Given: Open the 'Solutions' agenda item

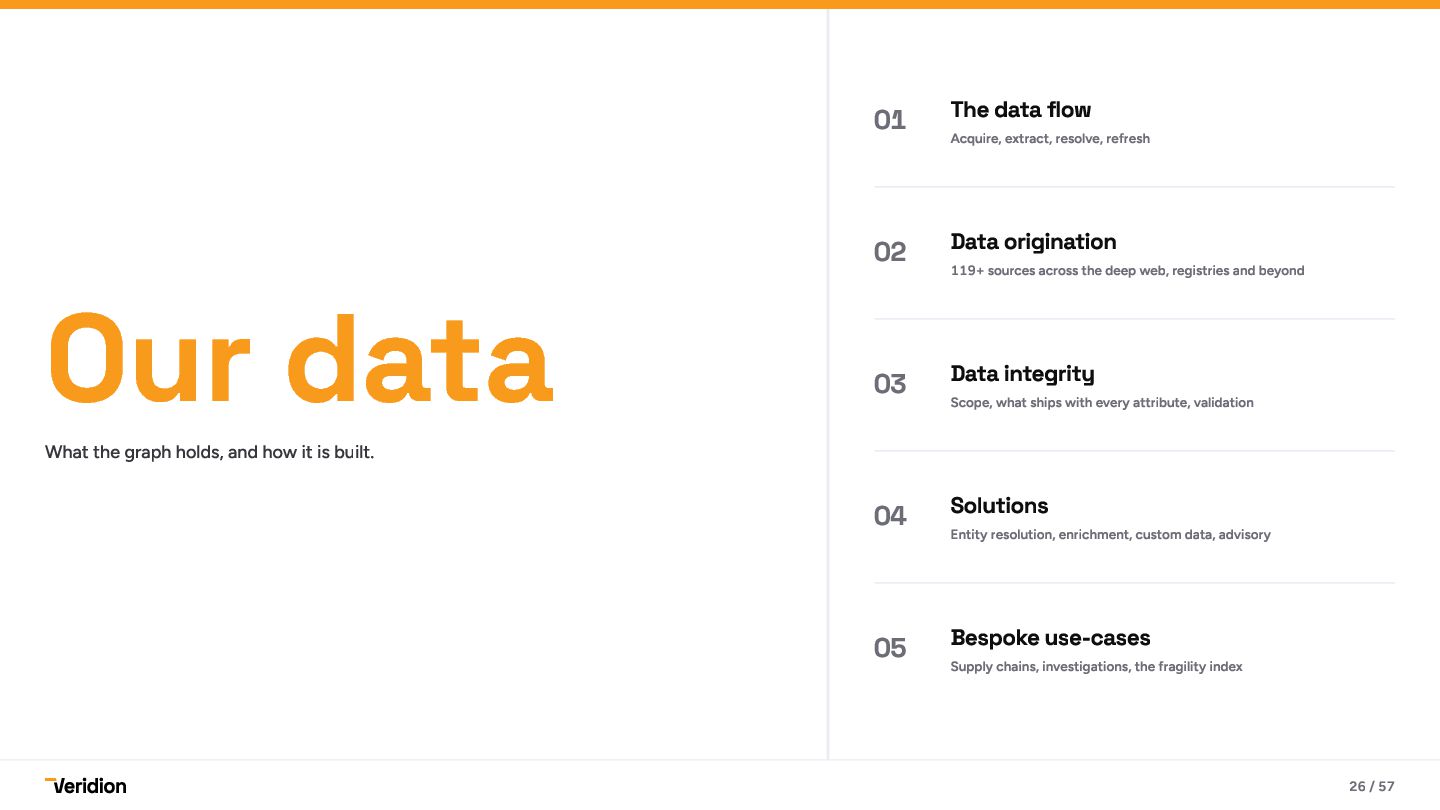Looking at the screenshot, I should coord(999,506).
